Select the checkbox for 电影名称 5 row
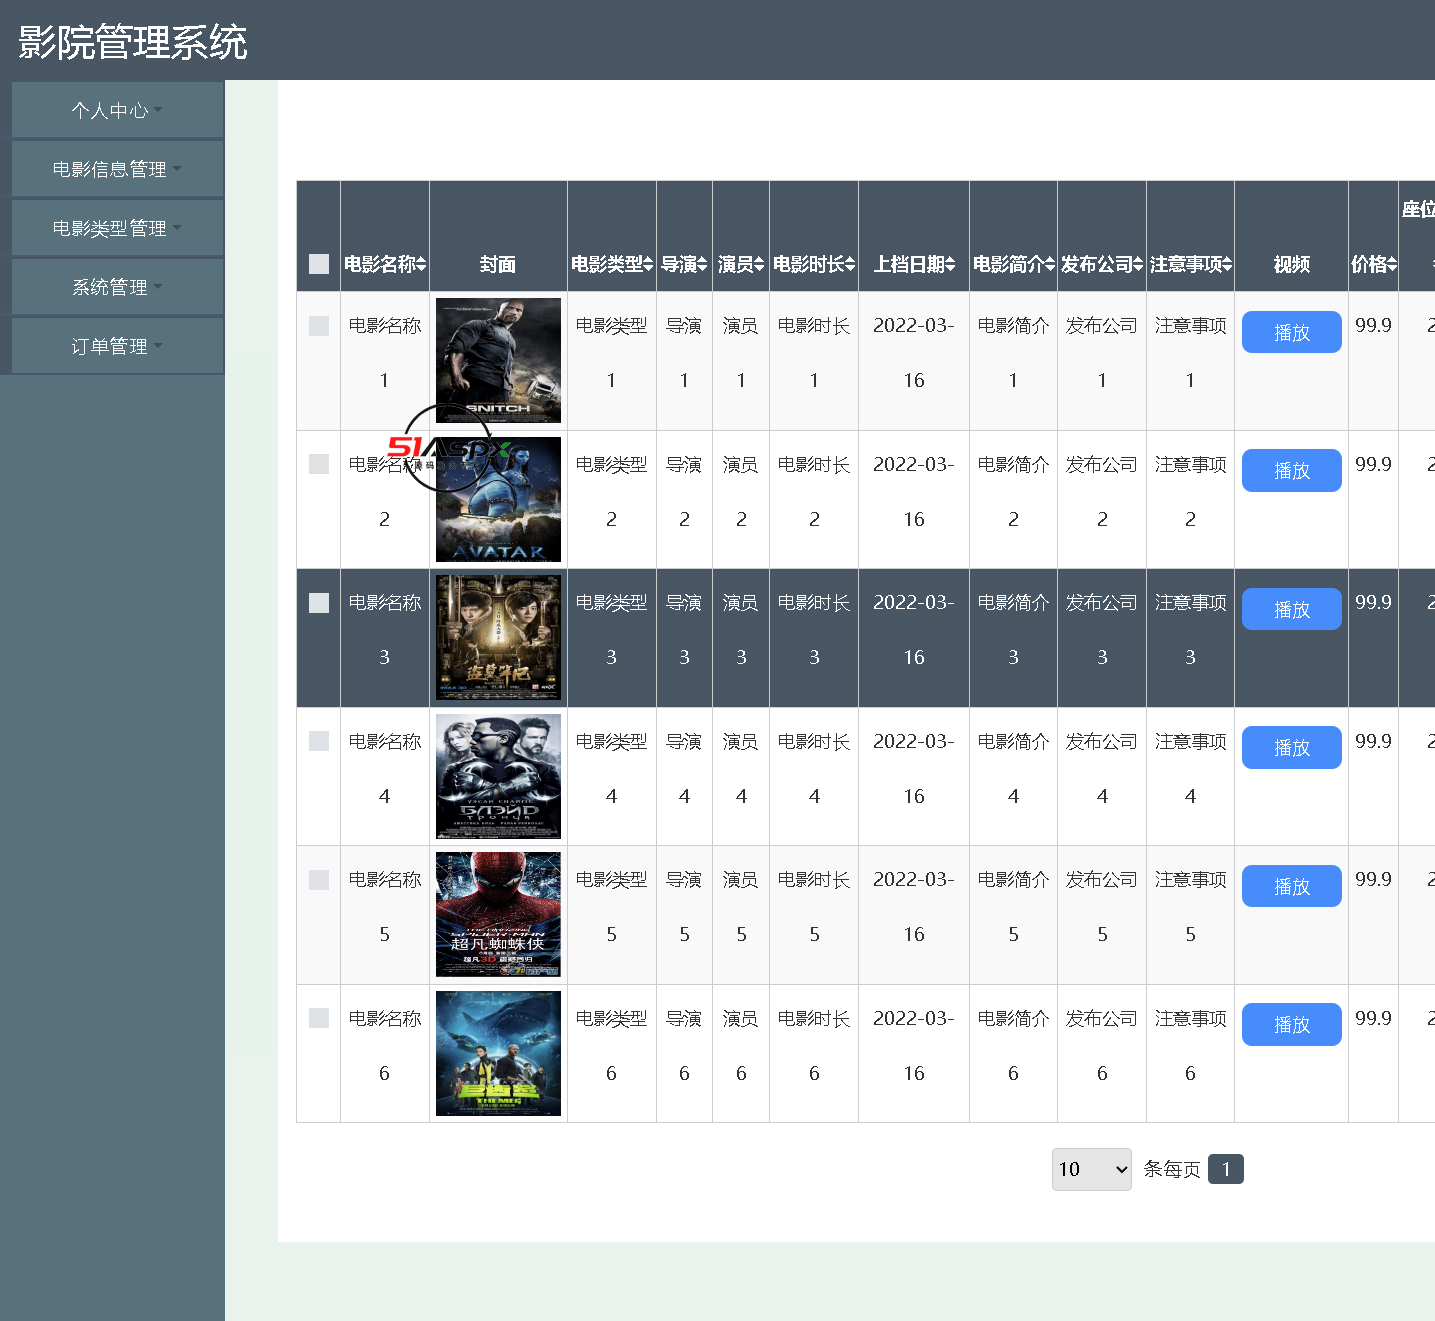1435x1321 pixels. pos(319,880)
